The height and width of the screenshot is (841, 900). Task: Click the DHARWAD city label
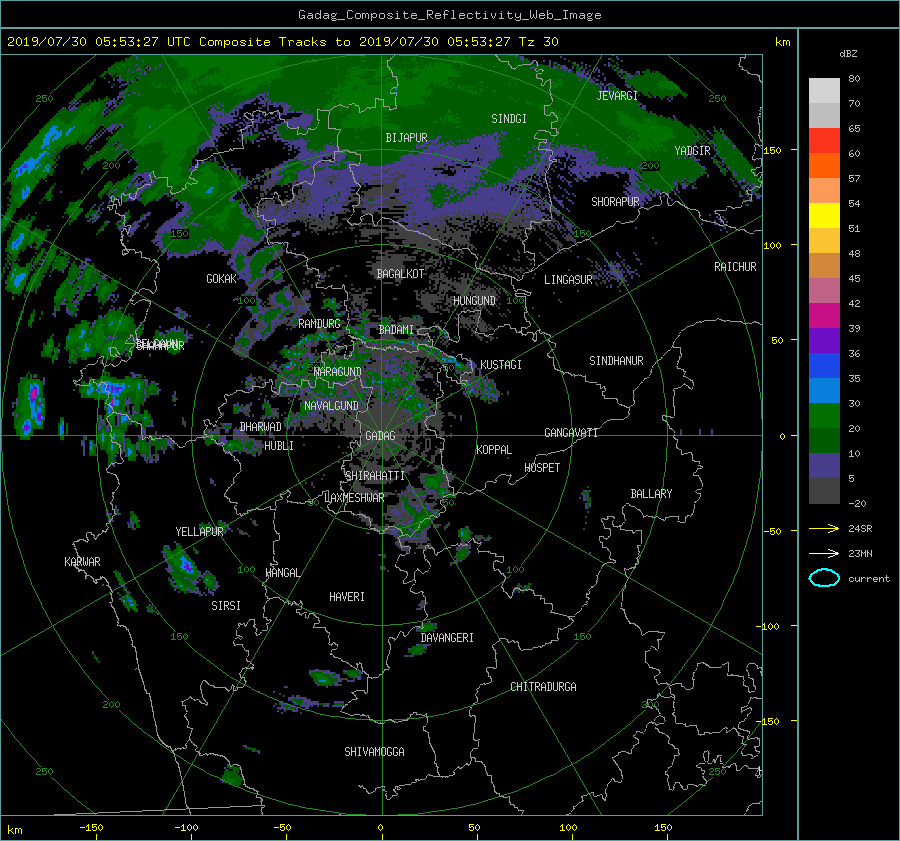[261, 427]
